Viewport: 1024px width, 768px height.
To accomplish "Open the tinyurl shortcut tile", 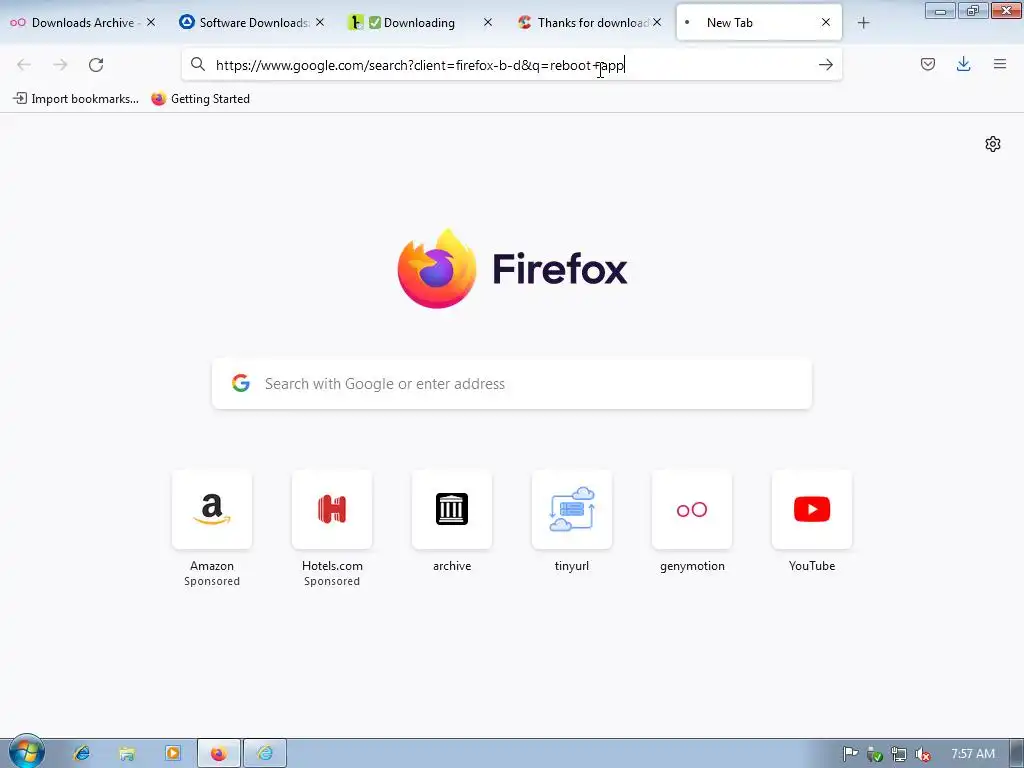I will tap(572, 509).
